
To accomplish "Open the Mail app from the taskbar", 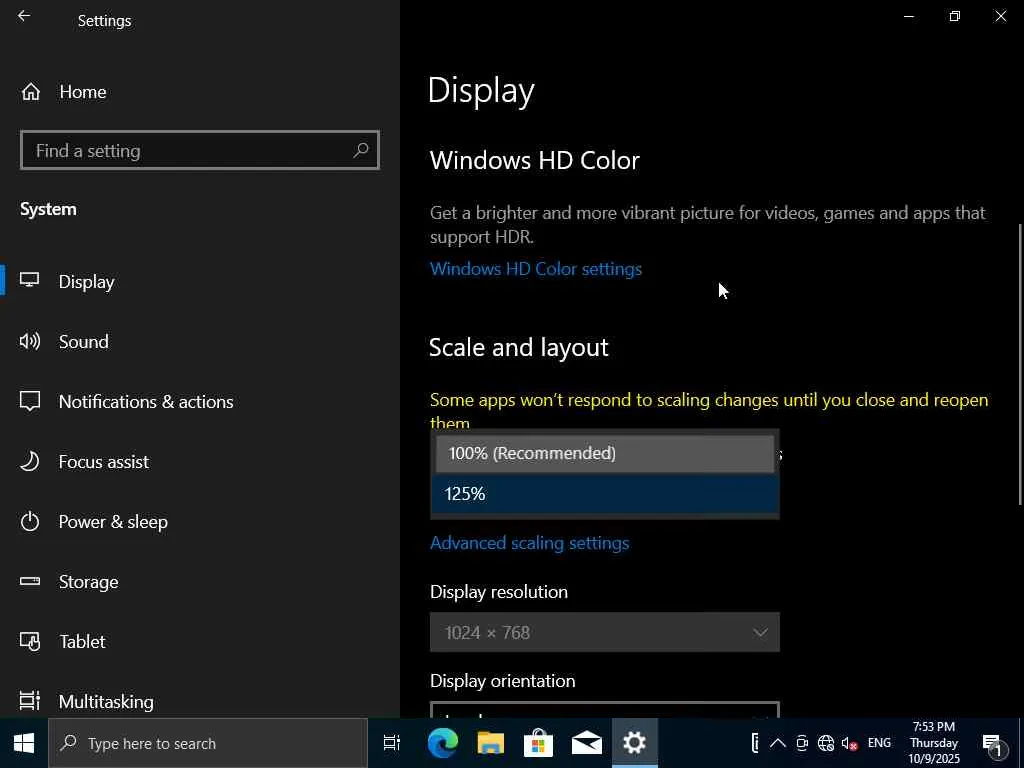I will 586,743.
